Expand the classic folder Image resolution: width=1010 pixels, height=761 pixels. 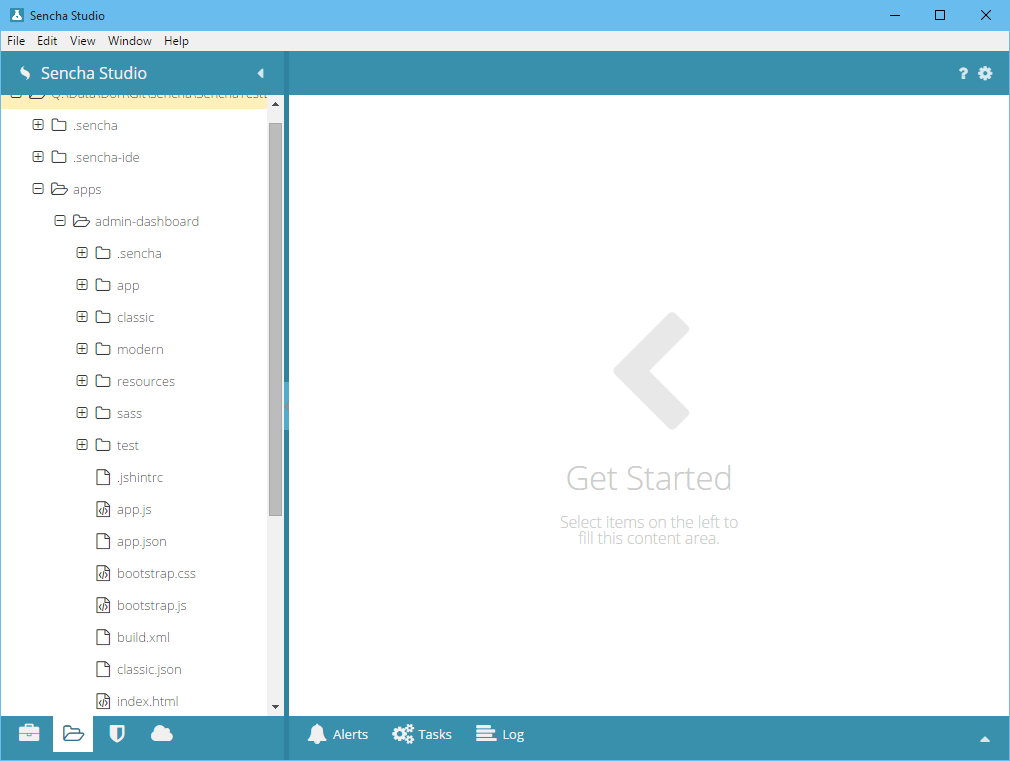point(82,316)
